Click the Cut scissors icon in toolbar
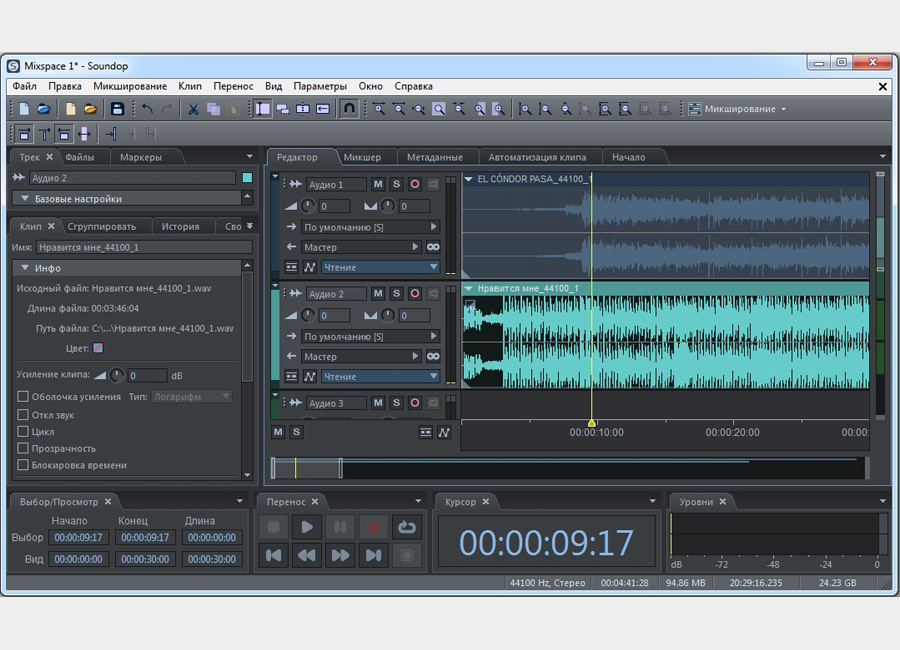This screenshot has width=900, height=650. [x=193, y=109]
